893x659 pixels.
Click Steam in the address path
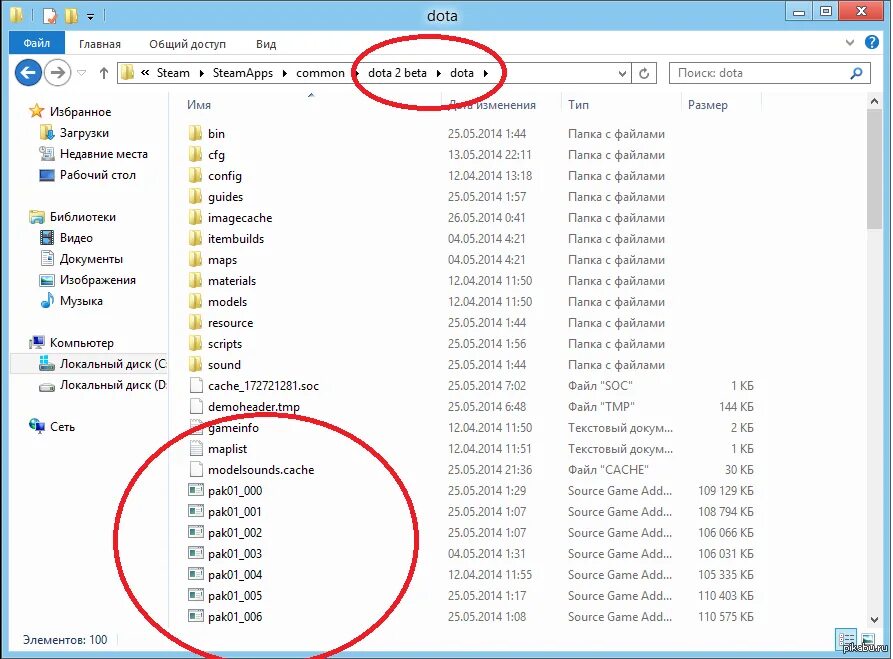173,73
